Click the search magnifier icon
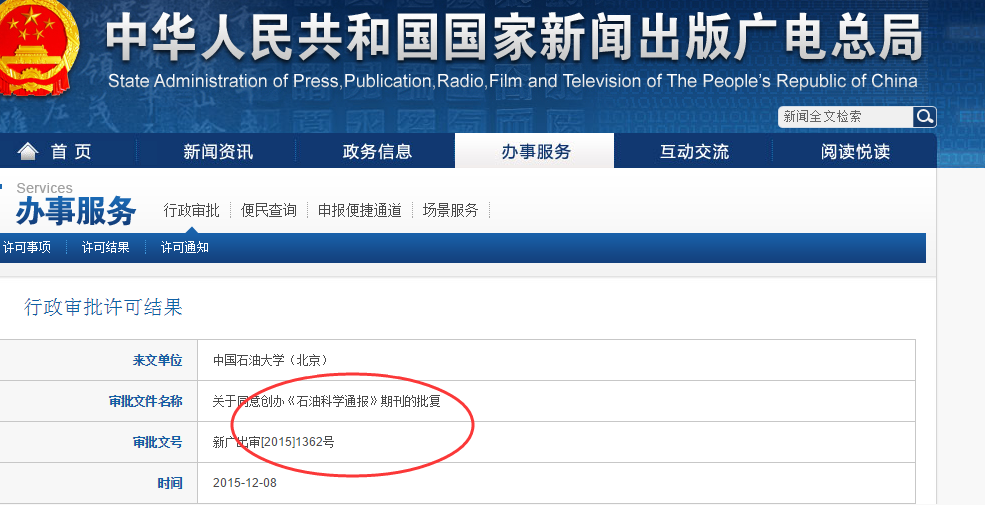The image size is (985, 505). pos(924,117)
